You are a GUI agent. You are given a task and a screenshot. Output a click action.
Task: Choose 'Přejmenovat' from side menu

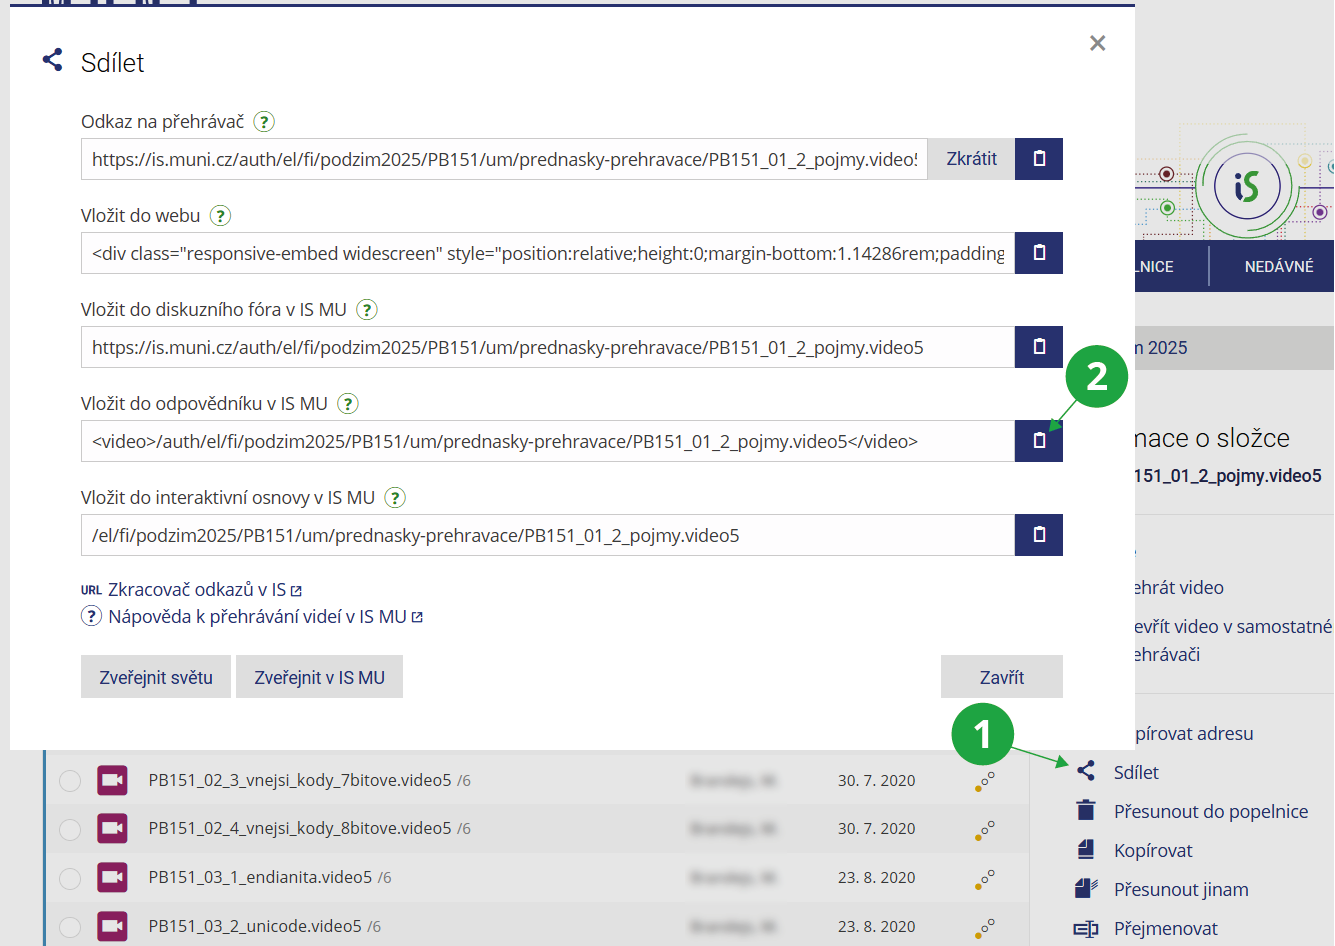pos(1165,929)
